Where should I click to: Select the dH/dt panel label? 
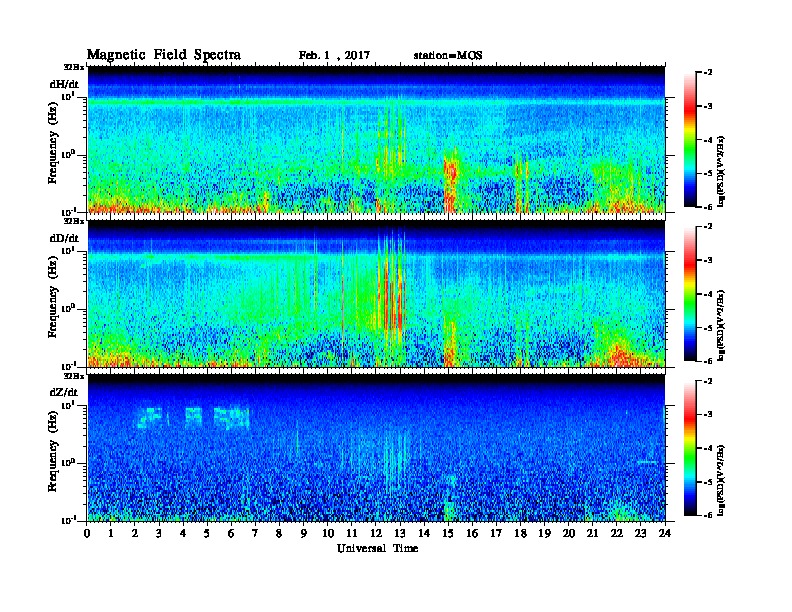64,84
